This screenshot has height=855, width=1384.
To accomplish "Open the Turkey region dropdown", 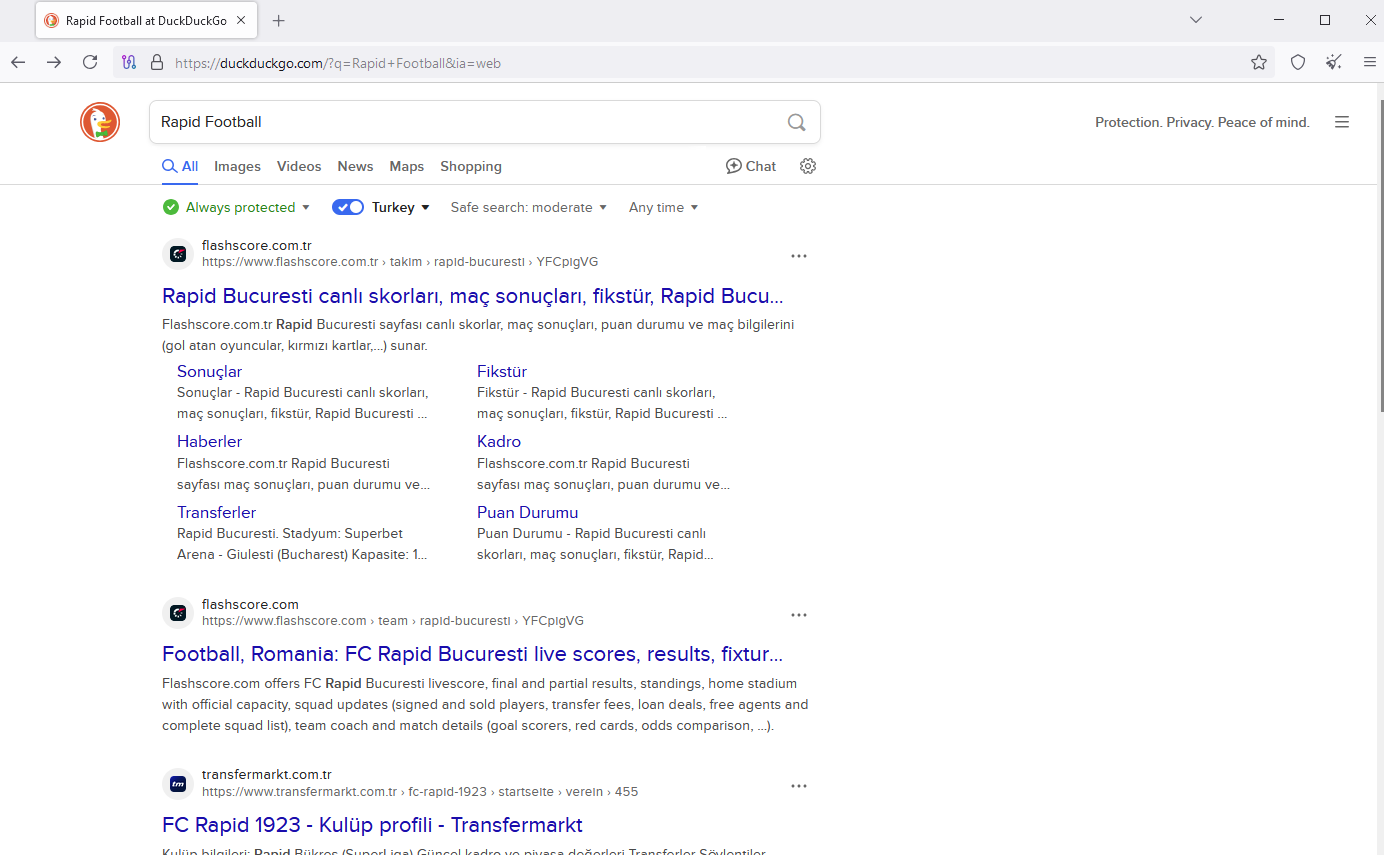I will click(401, 207).
